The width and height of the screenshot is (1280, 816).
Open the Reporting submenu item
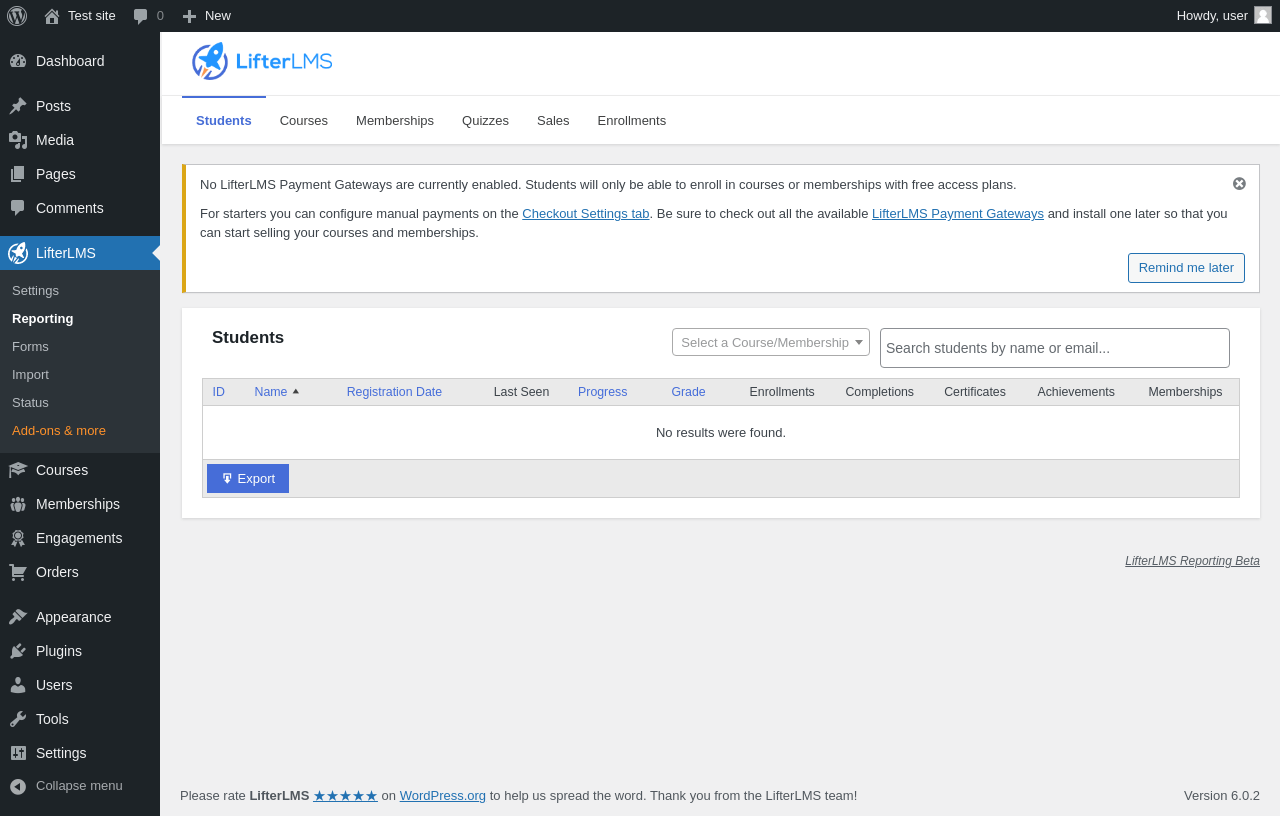click(43, 319)
